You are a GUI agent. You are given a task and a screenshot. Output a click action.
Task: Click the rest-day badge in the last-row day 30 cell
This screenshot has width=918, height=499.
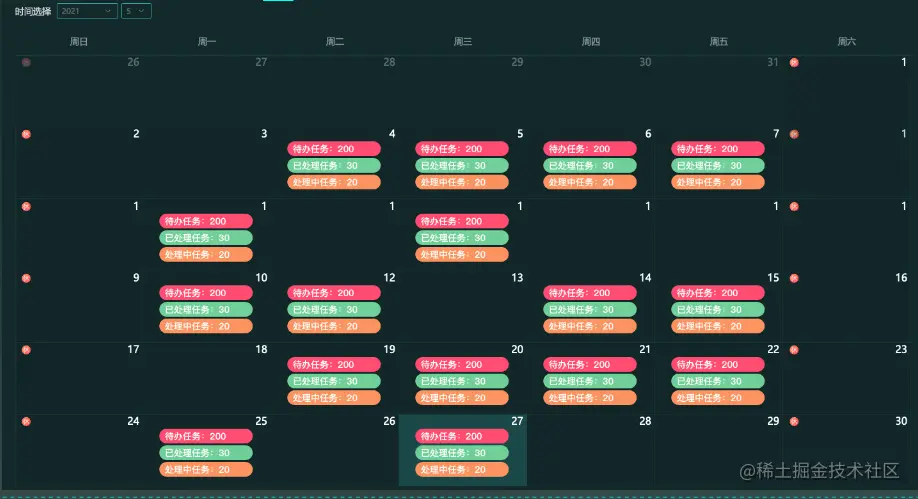(x=794, y=421)
